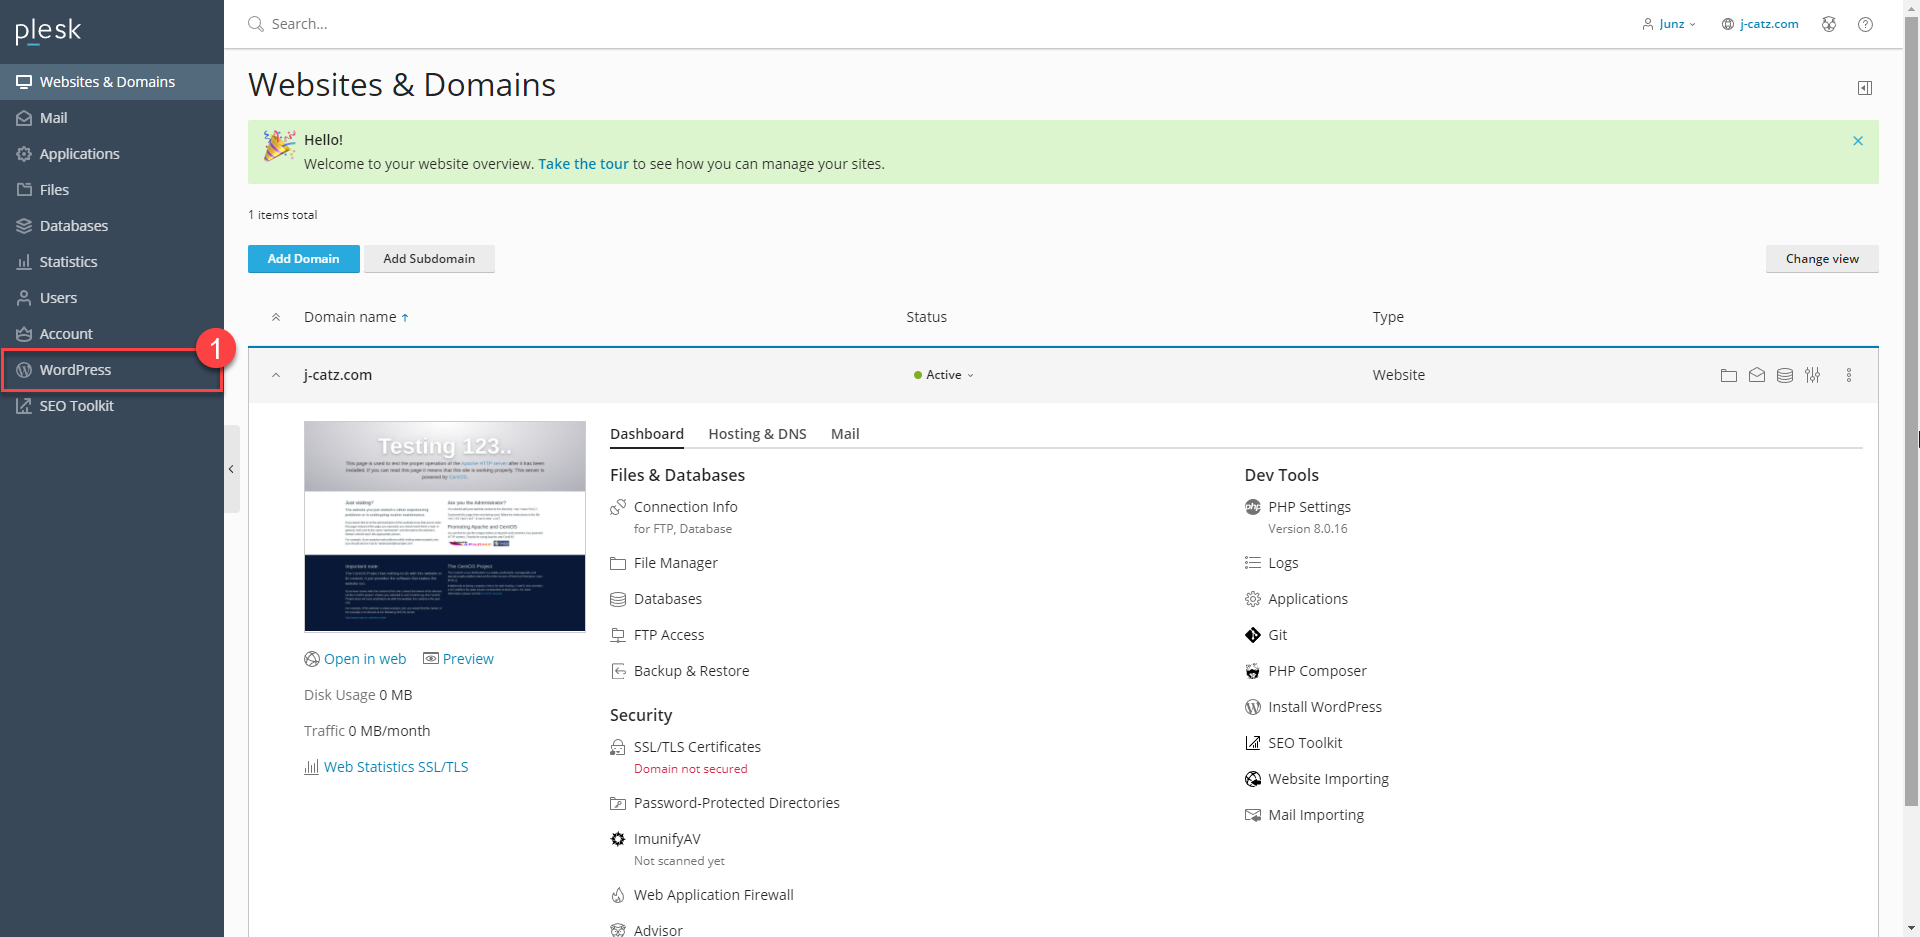Toggle the right sidebar panel icon
This screenshot has width=1920, height=937.
(x=1864, y=88)
